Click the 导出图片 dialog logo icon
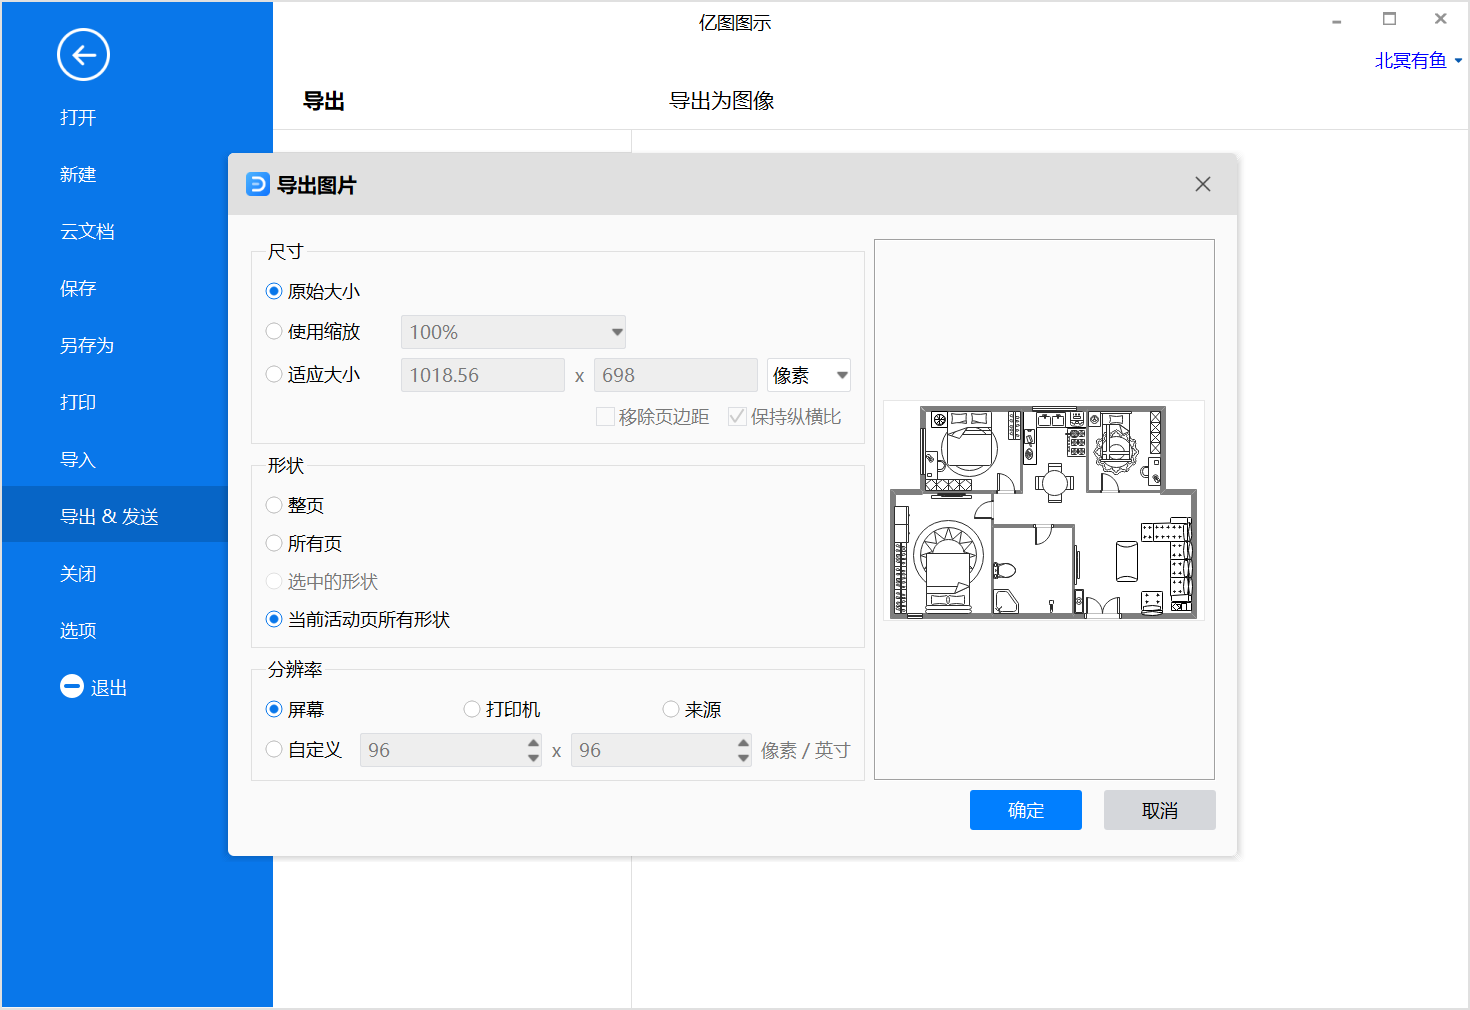1470x1010 pixels. (258, 184)
